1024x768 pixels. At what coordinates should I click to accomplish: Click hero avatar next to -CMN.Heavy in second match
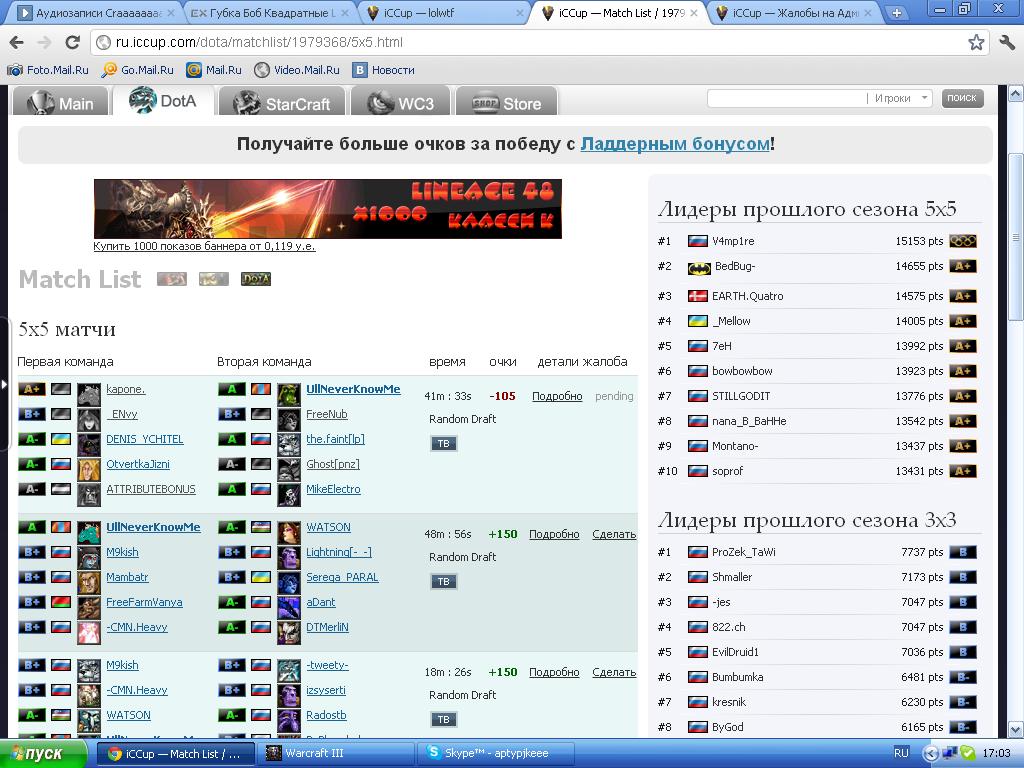click(89, 632)
